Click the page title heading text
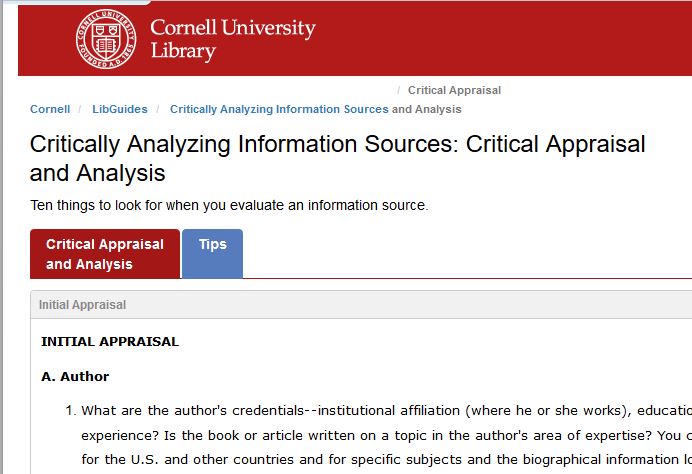 pos(337,158)
